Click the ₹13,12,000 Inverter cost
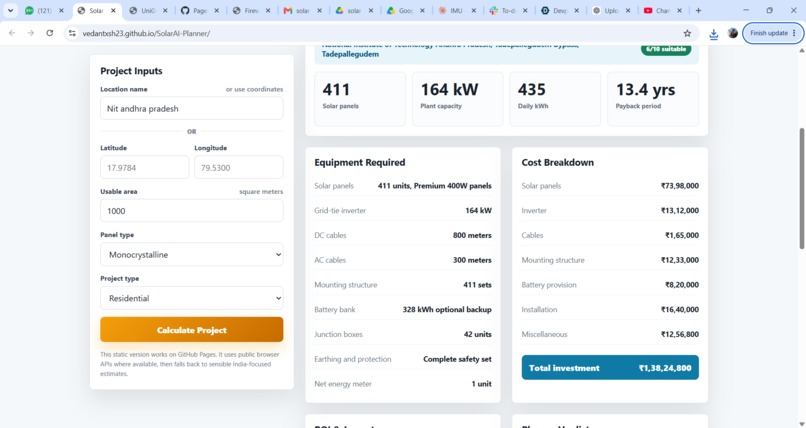Screen dimensions: 806x428 680,211
